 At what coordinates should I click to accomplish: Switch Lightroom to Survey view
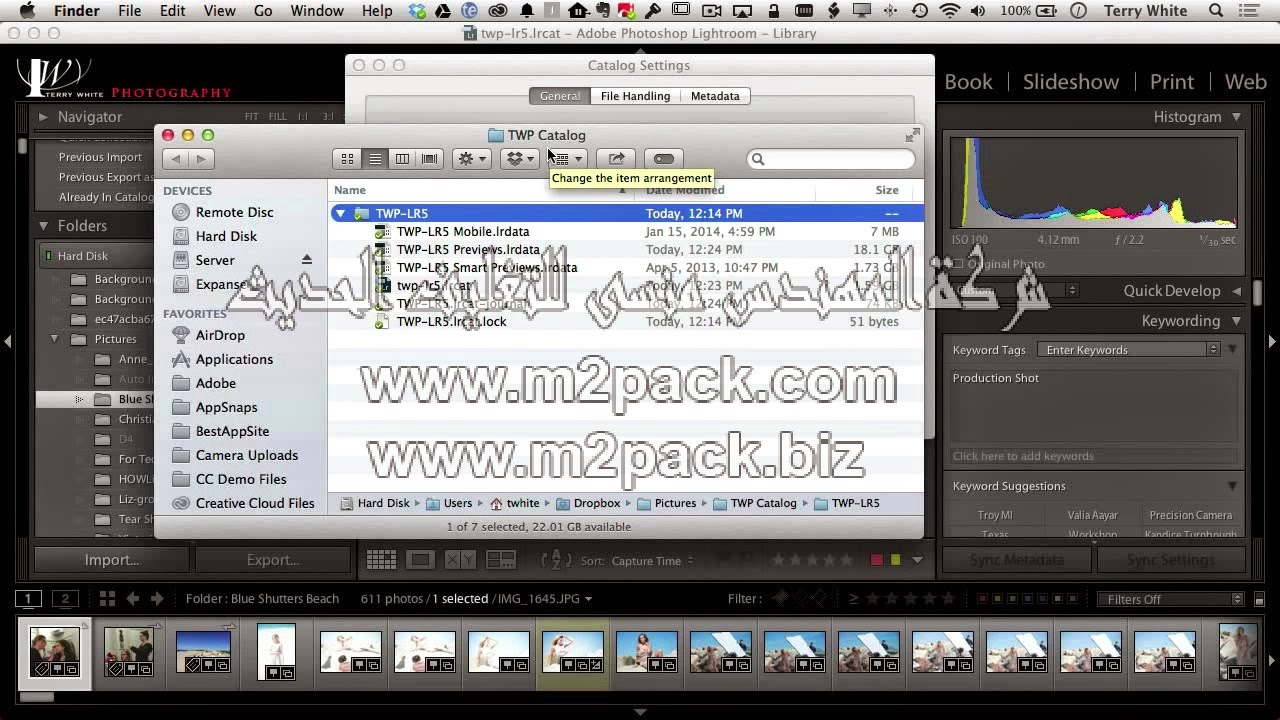tap(500, 560)
